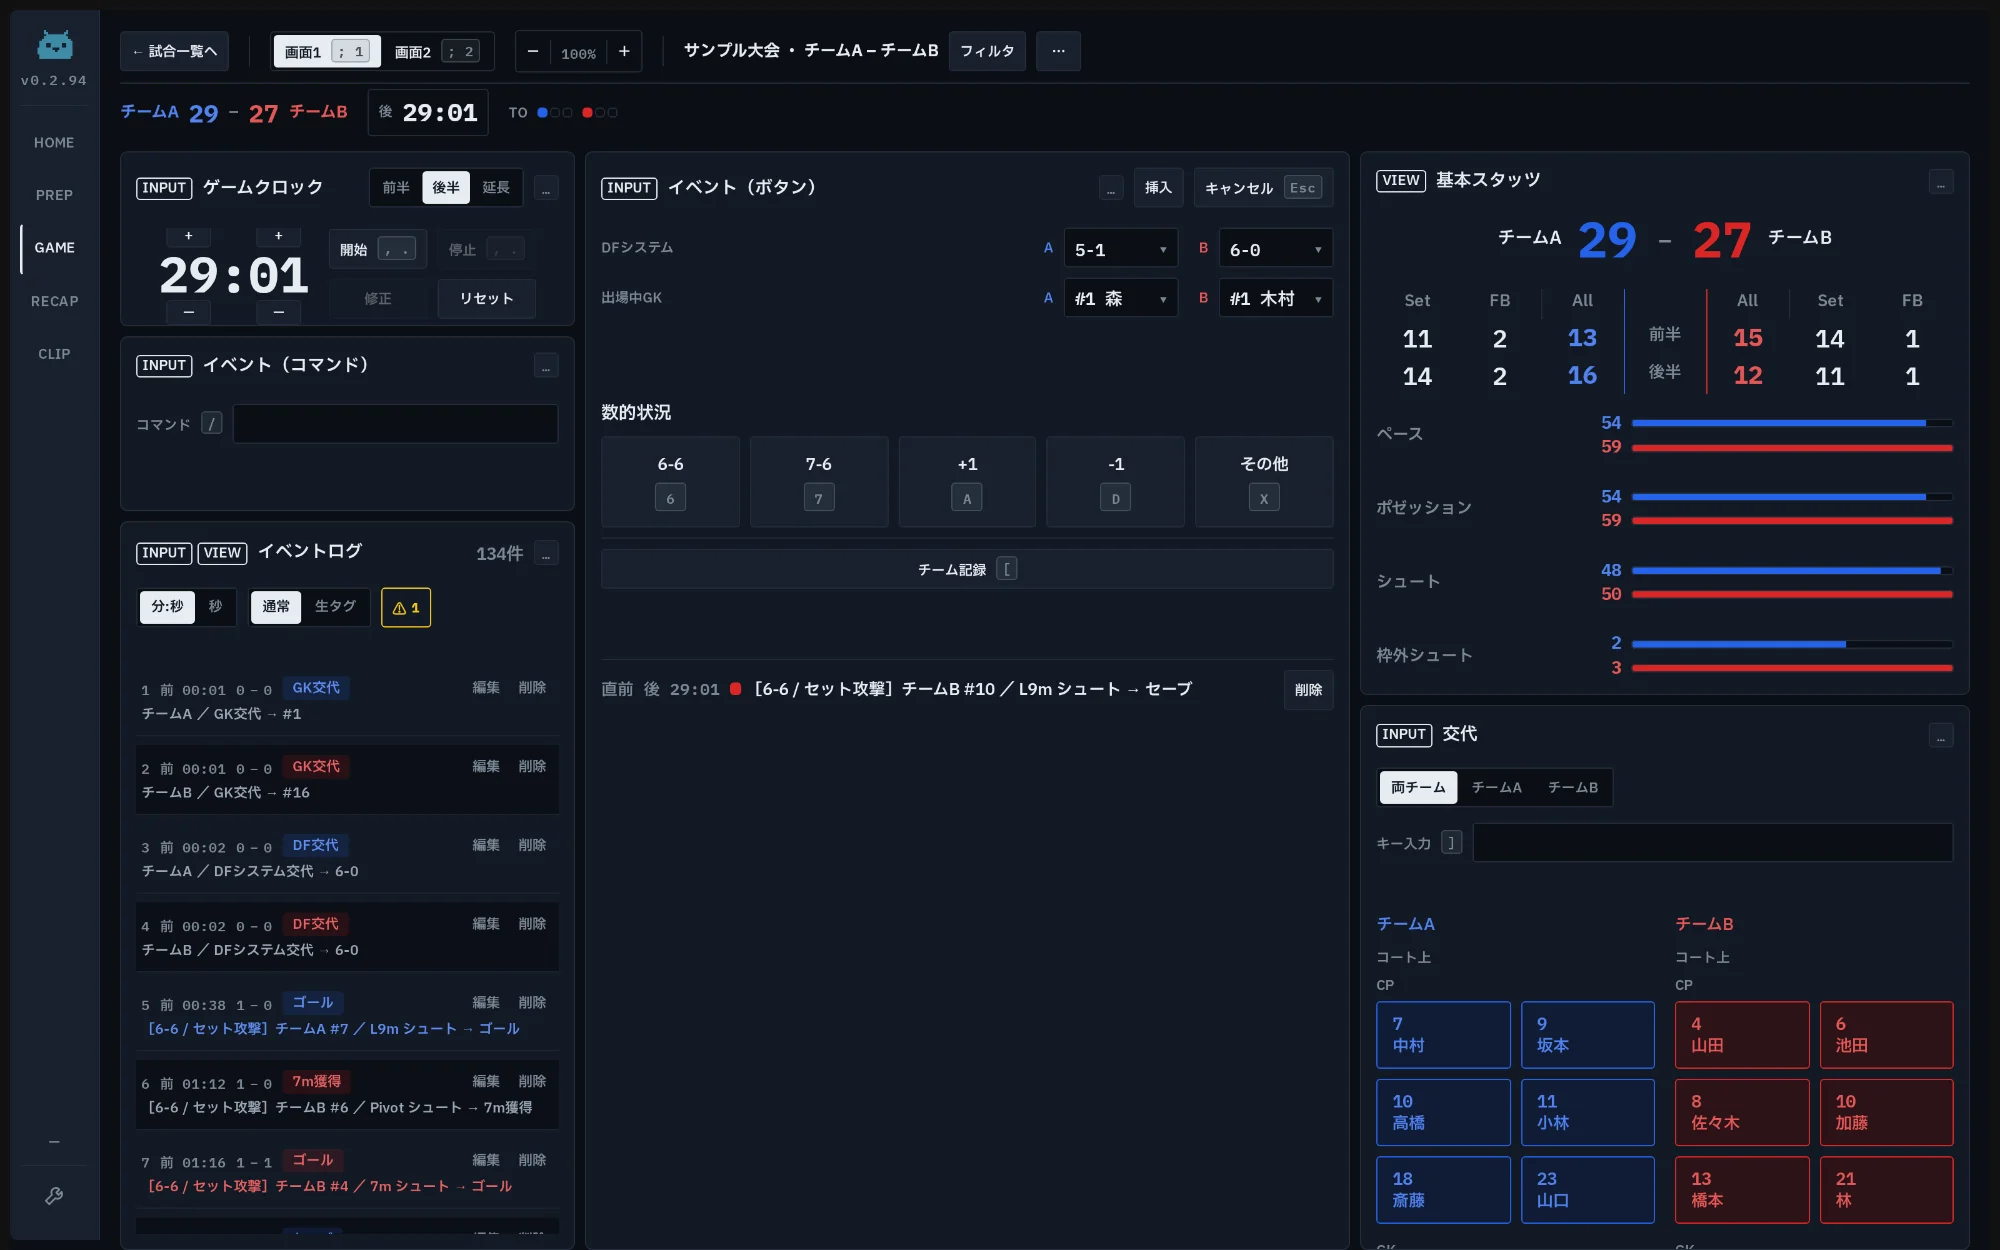
Task: Switch log display to 生タグ
Action: (335, 607)
